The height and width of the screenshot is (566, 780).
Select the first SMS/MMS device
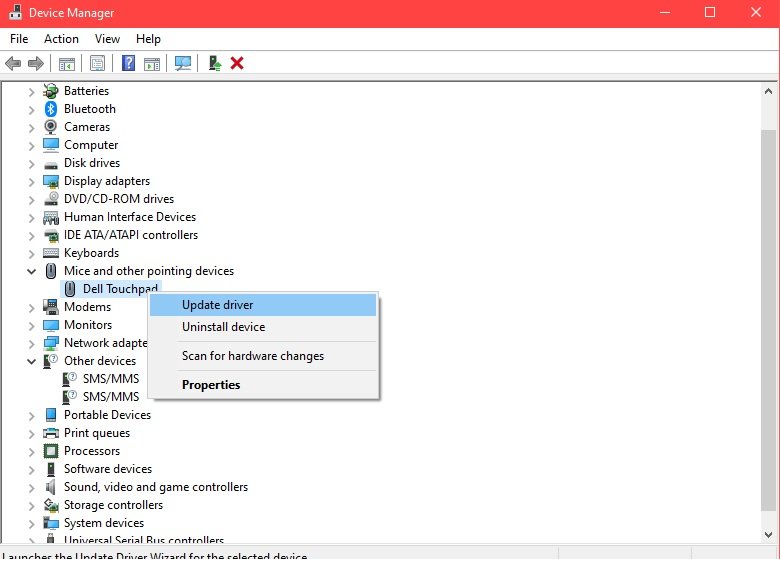coord(110,379)
